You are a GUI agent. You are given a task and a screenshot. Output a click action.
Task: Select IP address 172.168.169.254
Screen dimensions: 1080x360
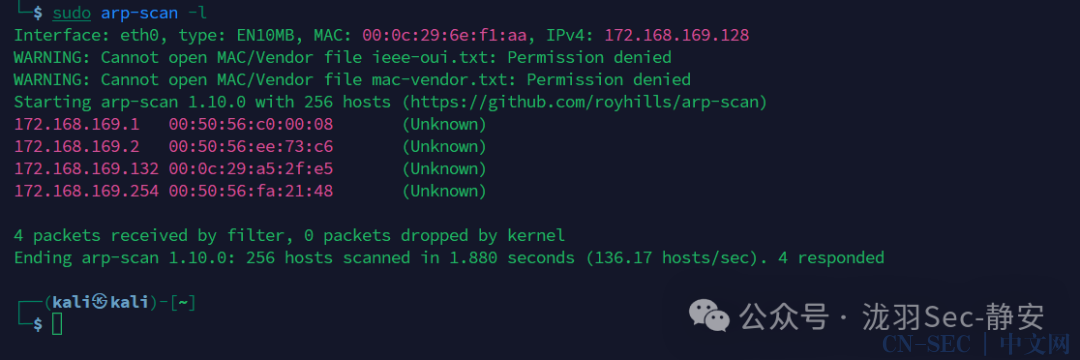86,191
